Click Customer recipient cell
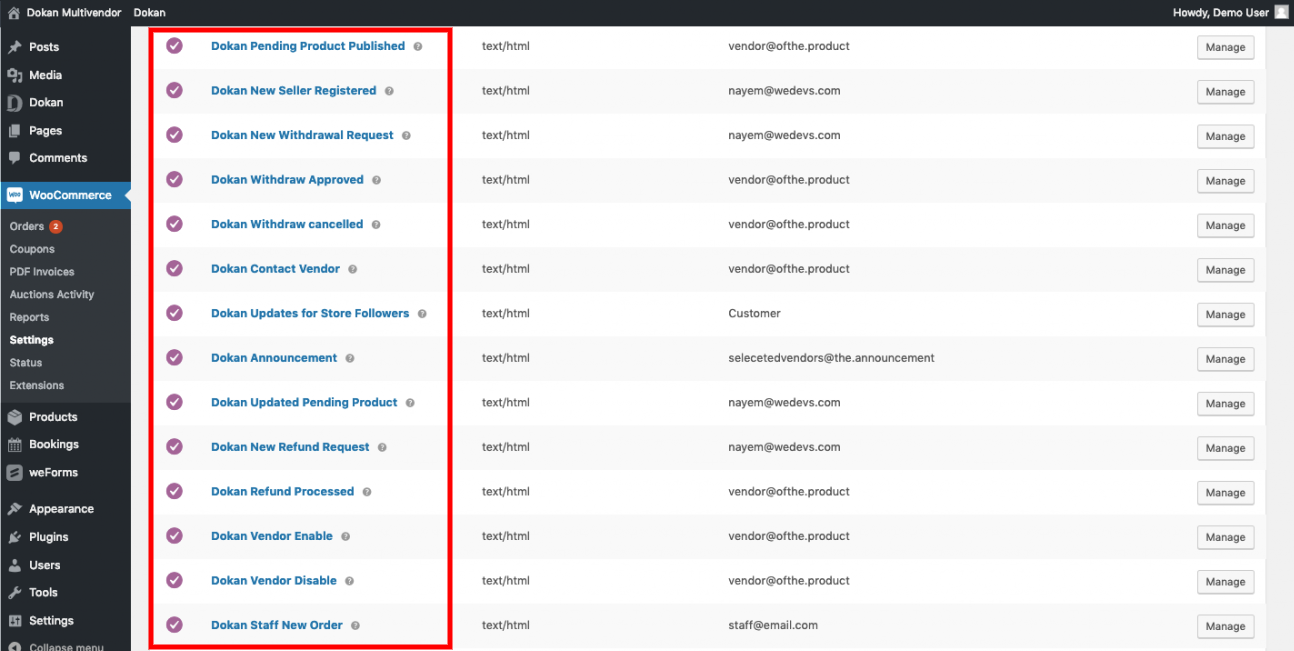1294x651 pixels. tap(755, 313)
